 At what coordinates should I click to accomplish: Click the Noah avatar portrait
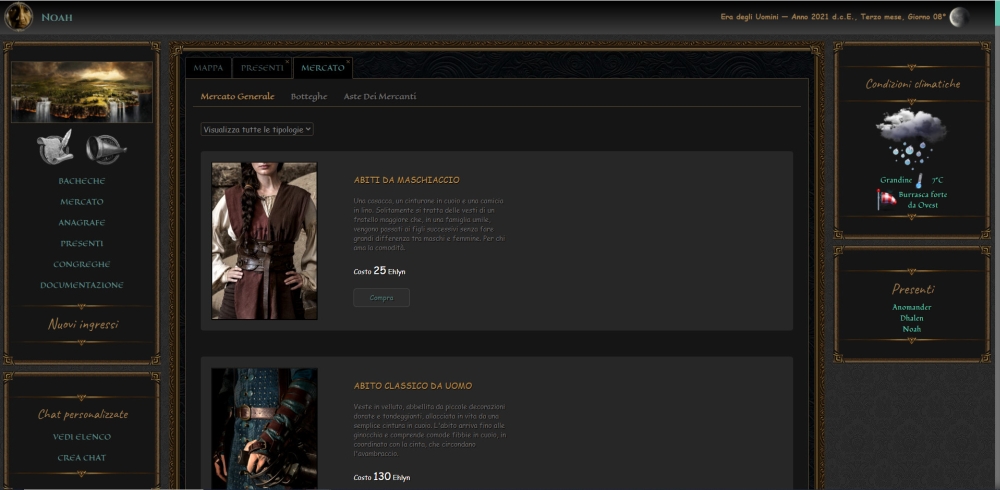pos(19,17)
